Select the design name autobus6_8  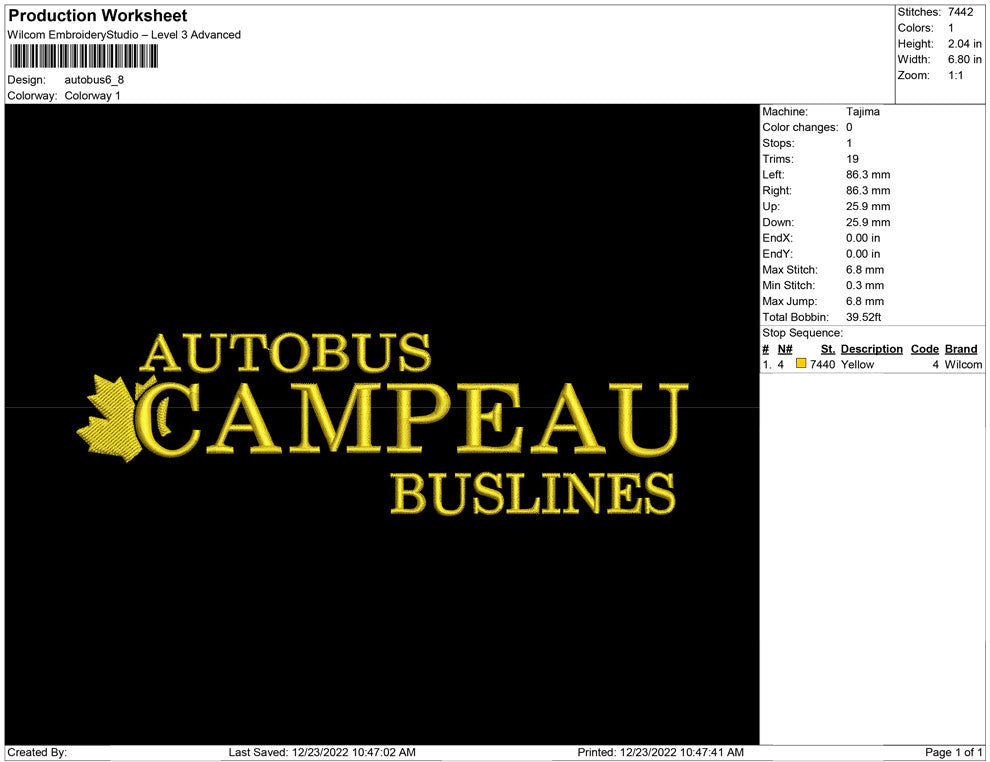[x=94, y=80]
